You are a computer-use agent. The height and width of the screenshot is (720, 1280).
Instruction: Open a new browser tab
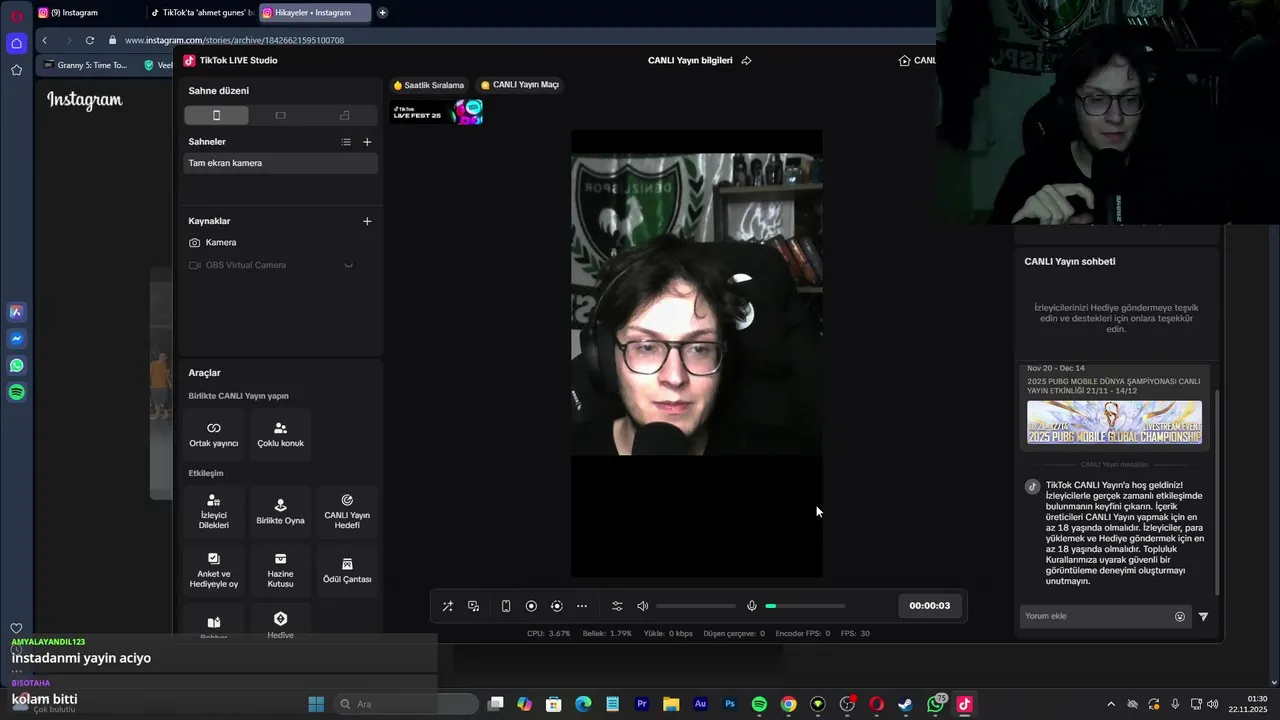point(382,13)
